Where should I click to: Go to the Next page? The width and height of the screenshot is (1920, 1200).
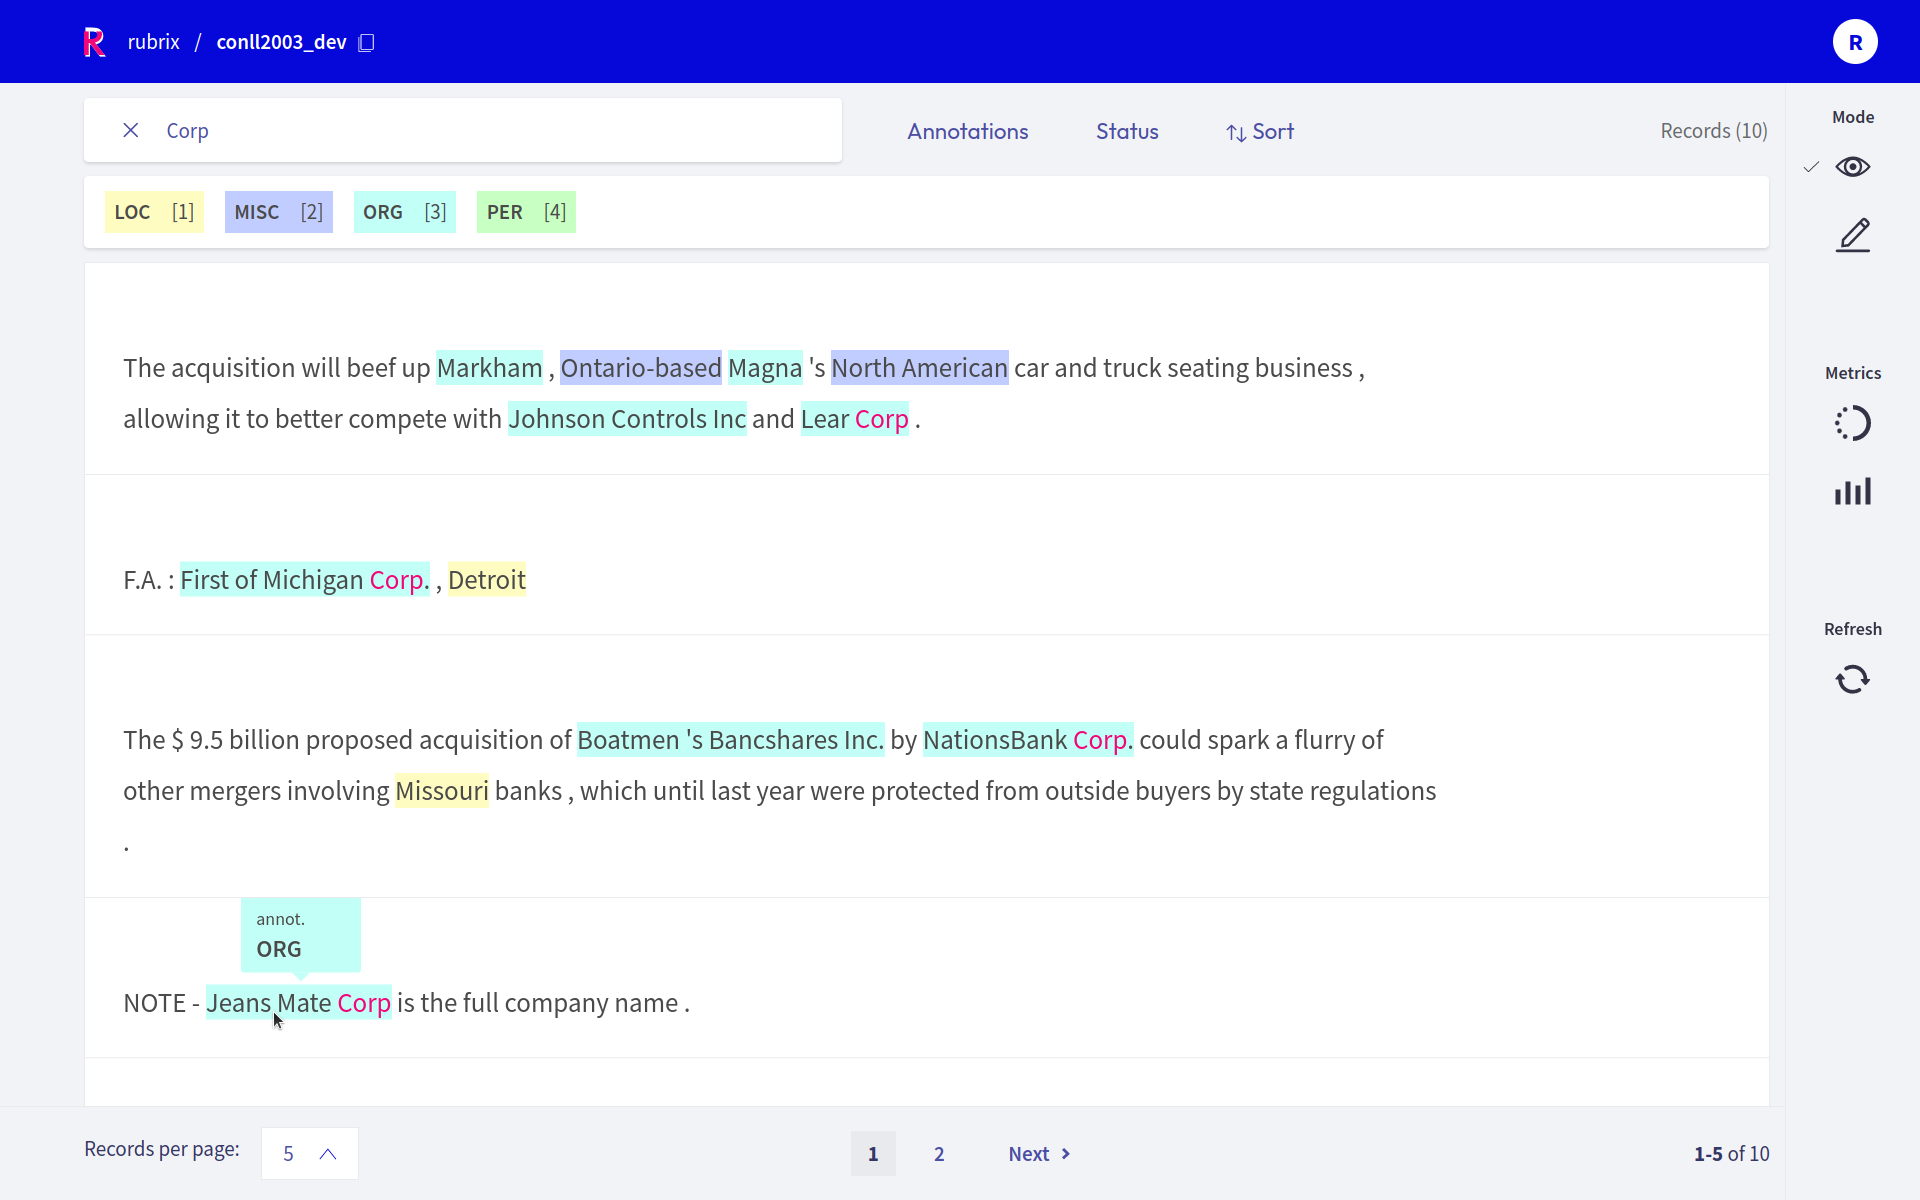pos(1039,1154)
